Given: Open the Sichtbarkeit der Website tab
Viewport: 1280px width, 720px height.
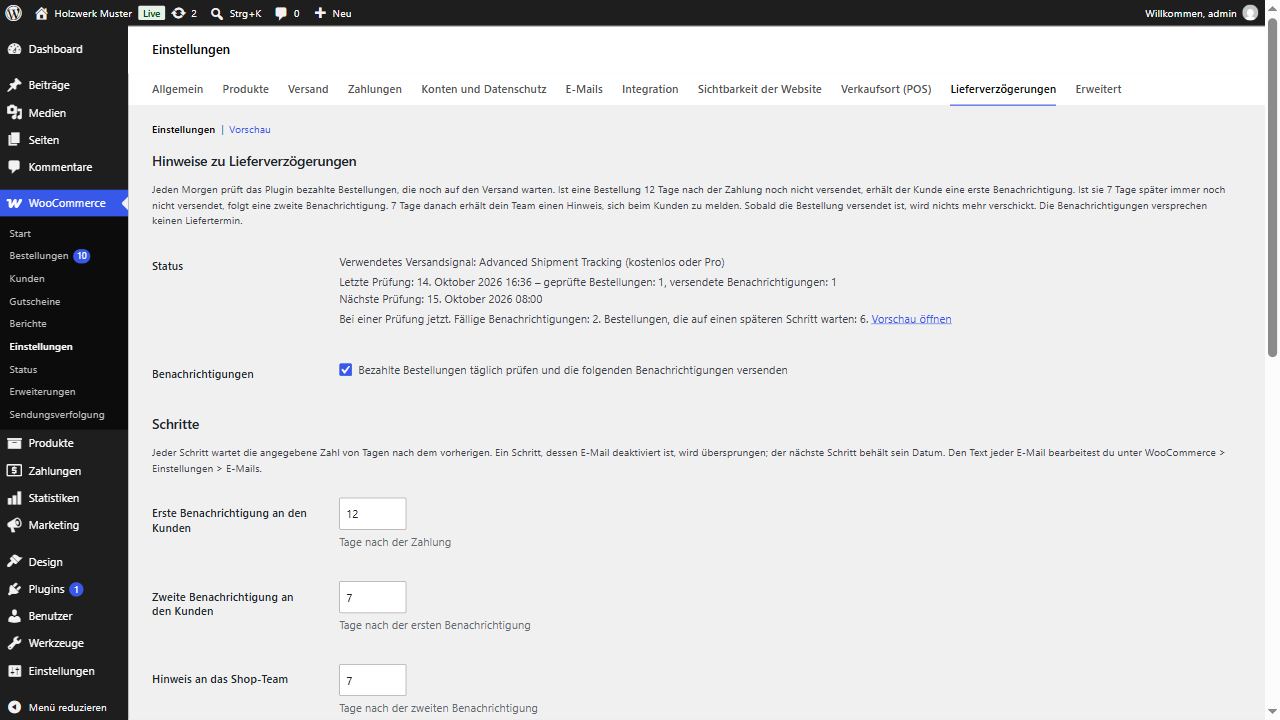Looking at the screenshot, I should click(760, 89).
